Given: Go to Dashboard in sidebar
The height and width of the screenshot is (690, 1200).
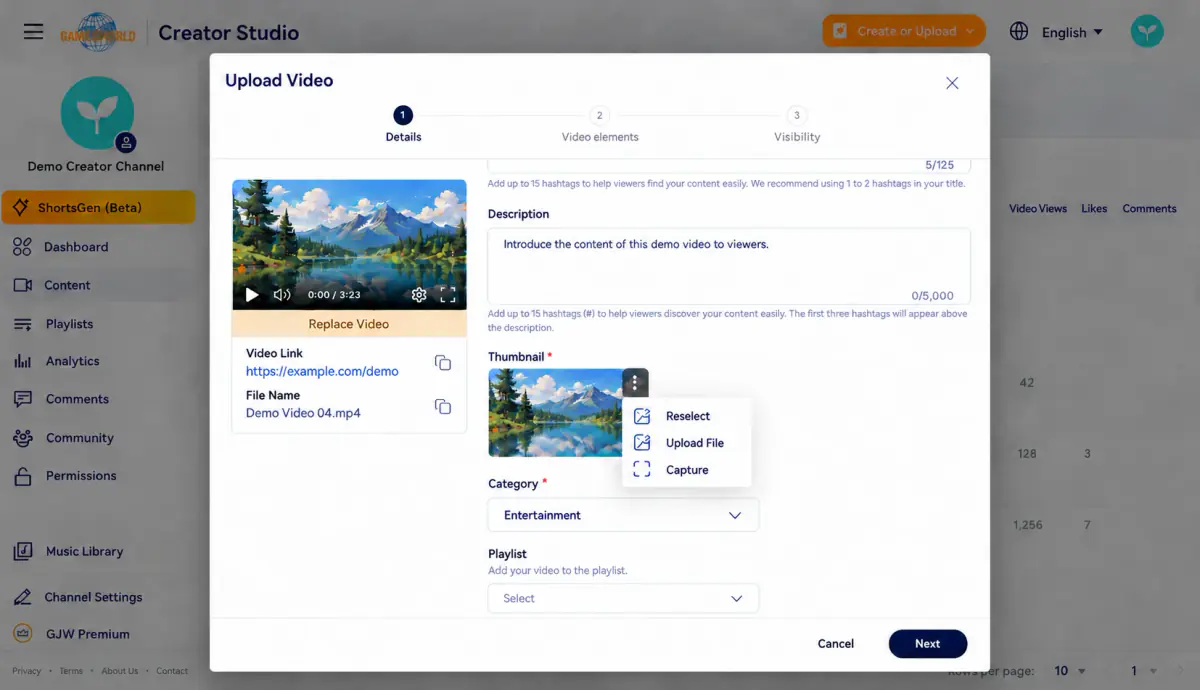Looking at the screenshot, I should click(x=76, y=247).
